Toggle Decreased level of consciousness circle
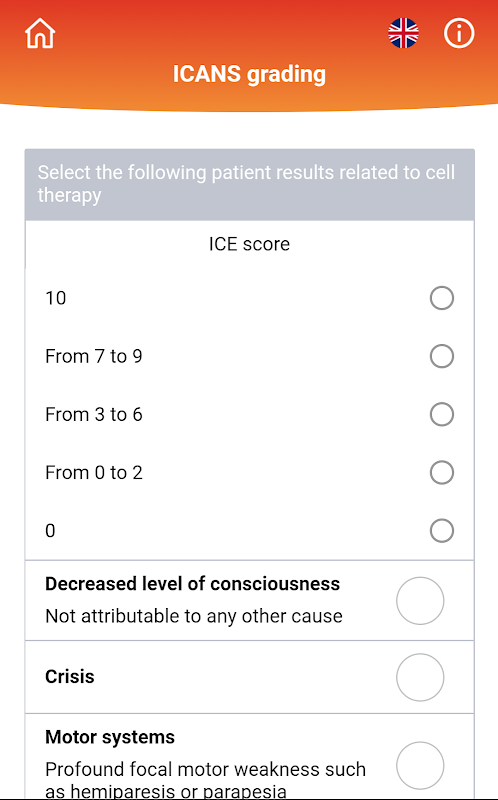The image size is (498, 800). click(420, 601)
